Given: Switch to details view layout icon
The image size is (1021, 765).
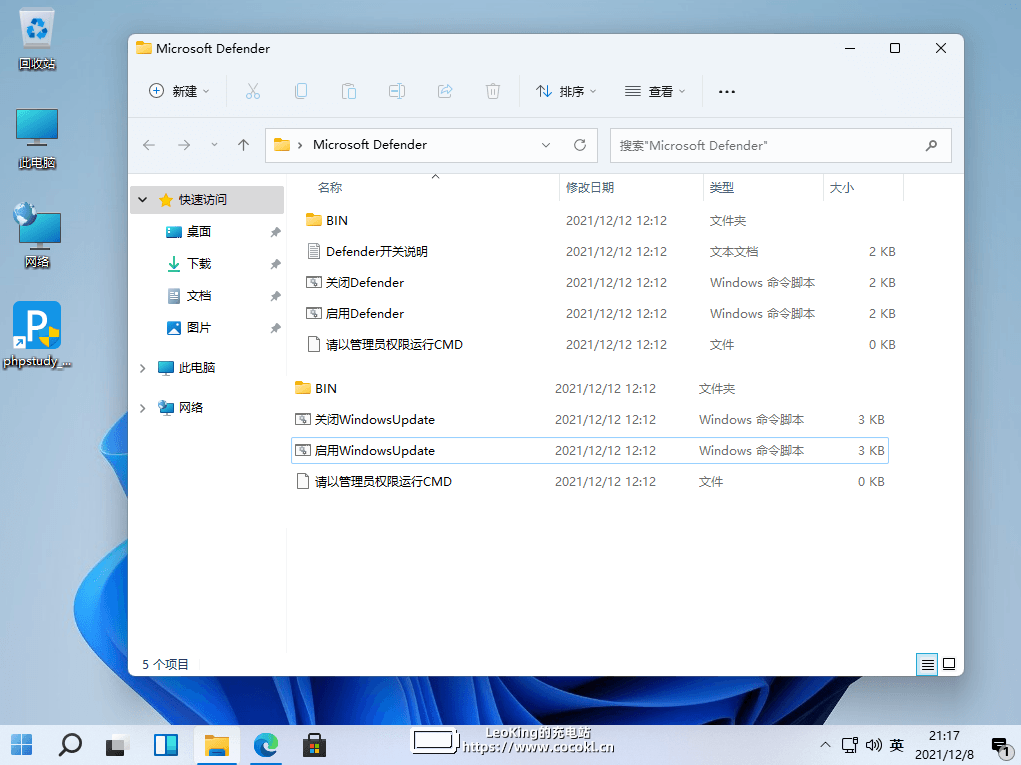Looking at the screenshot, I should [x=927, y=664].
